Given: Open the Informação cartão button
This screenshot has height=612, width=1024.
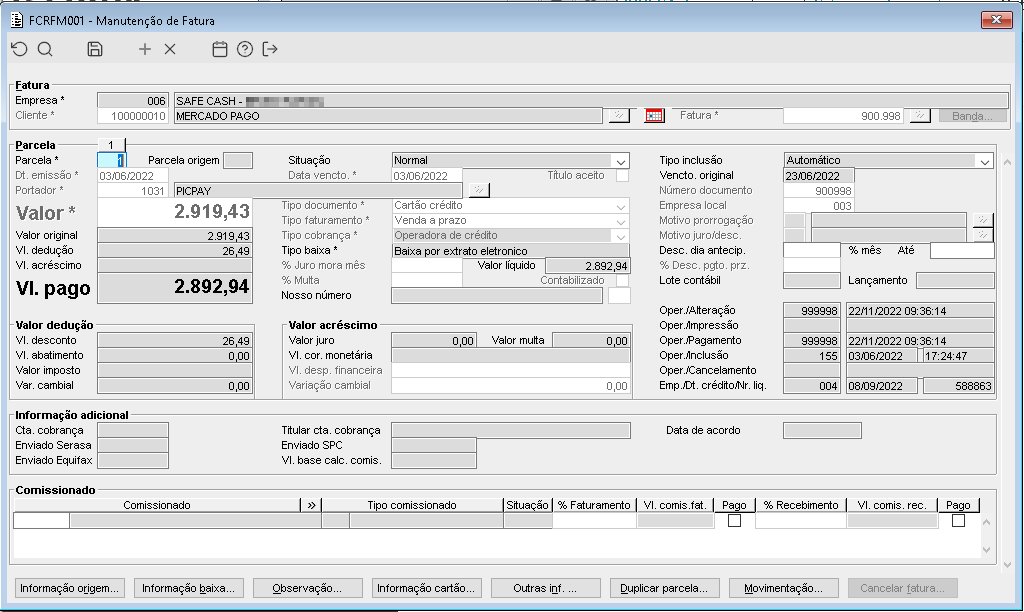Looking at the screenshot, I should pyautogui.click(x=426, y=588).
